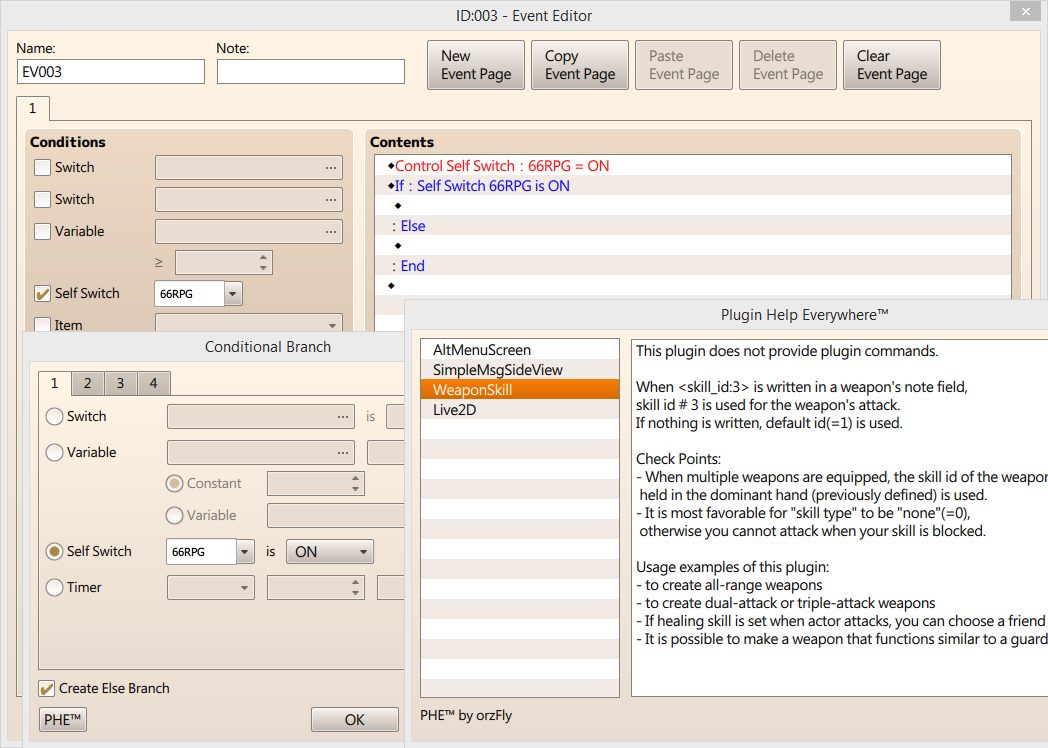Open Self Switch 66RPG dropdown in Conditional Branch
1048x748 pixels.
point(245,551)
